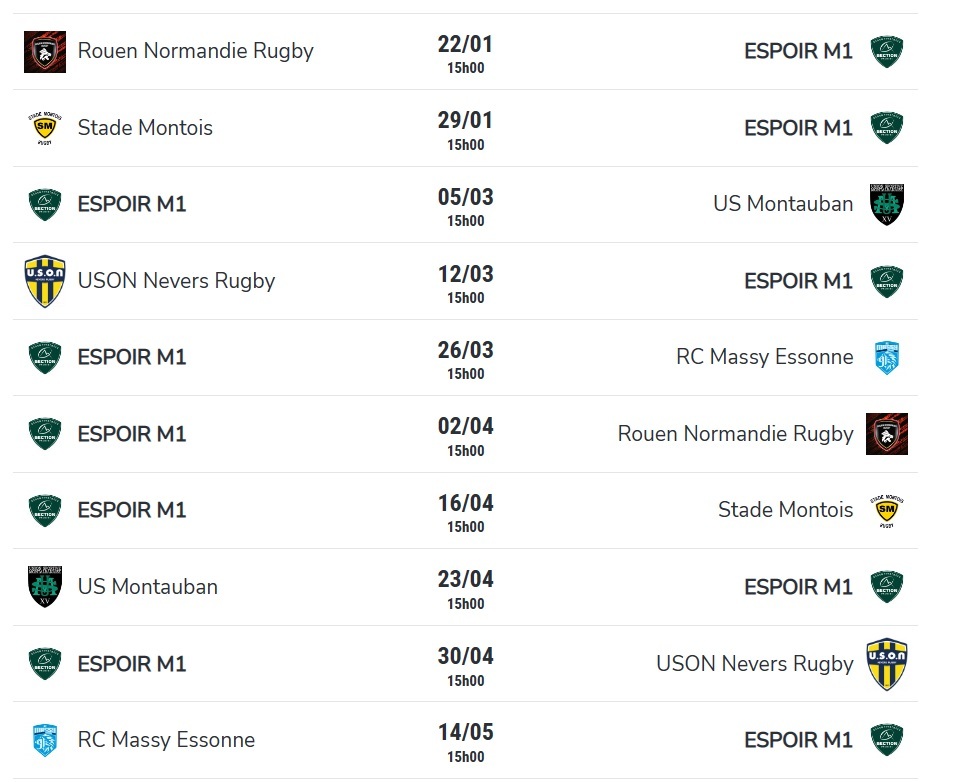Click US Montauban logo in 05/03 match
This screenshot has width=961, height=782.
click(887, 204)
